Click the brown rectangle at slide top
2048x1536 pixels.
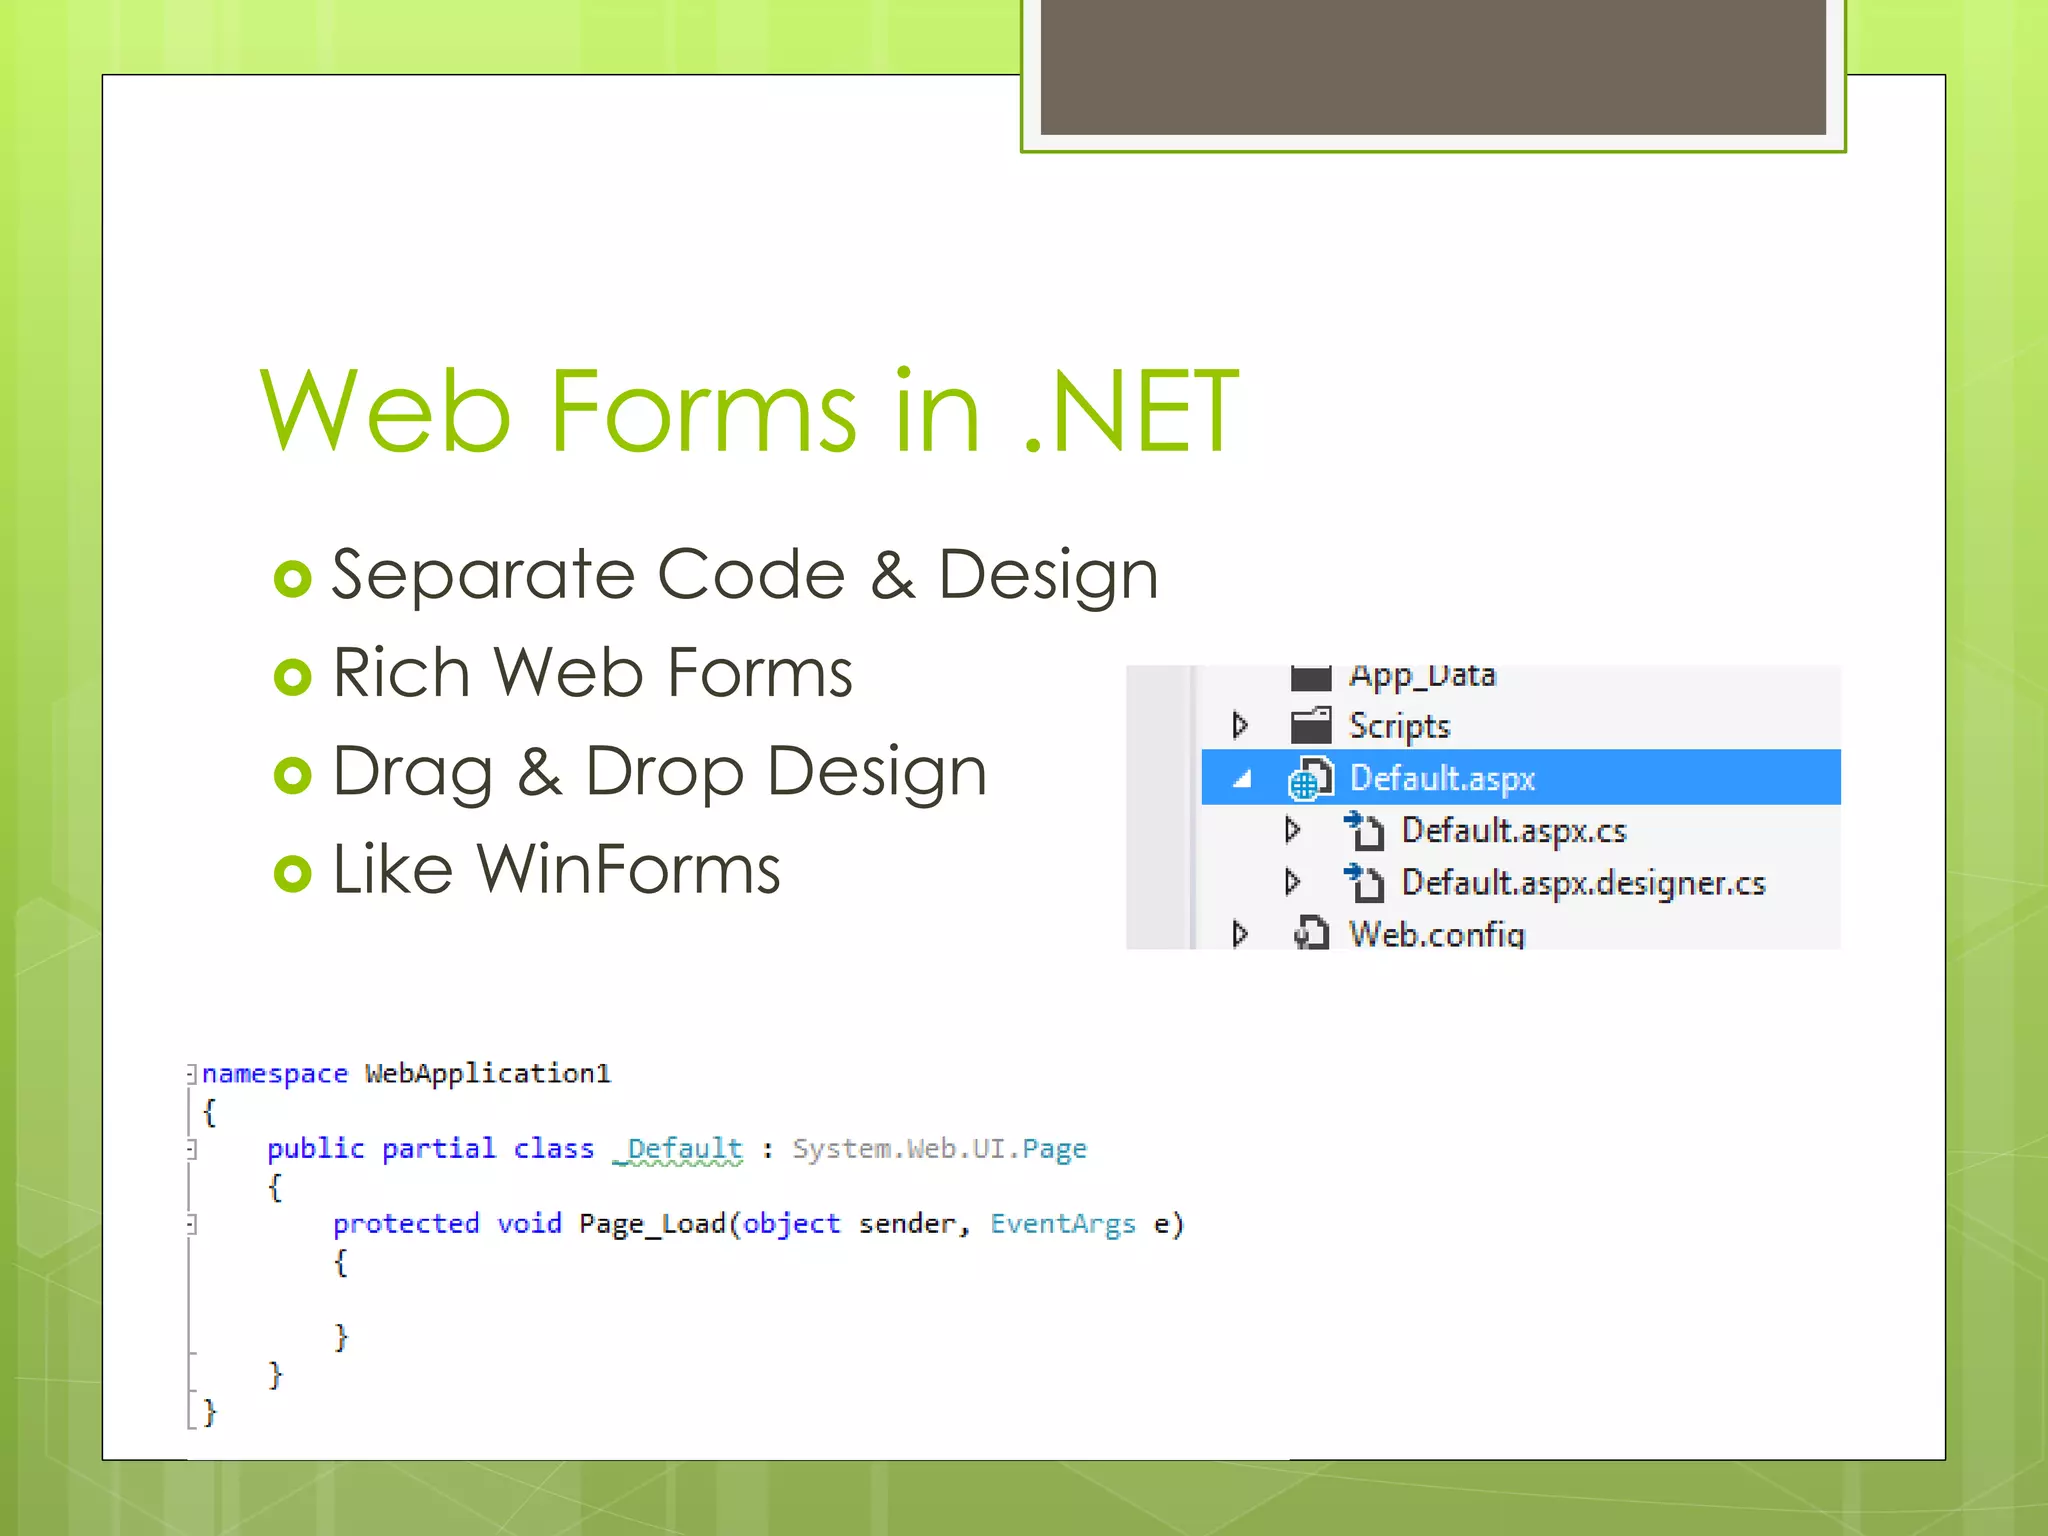(1432, 66)
